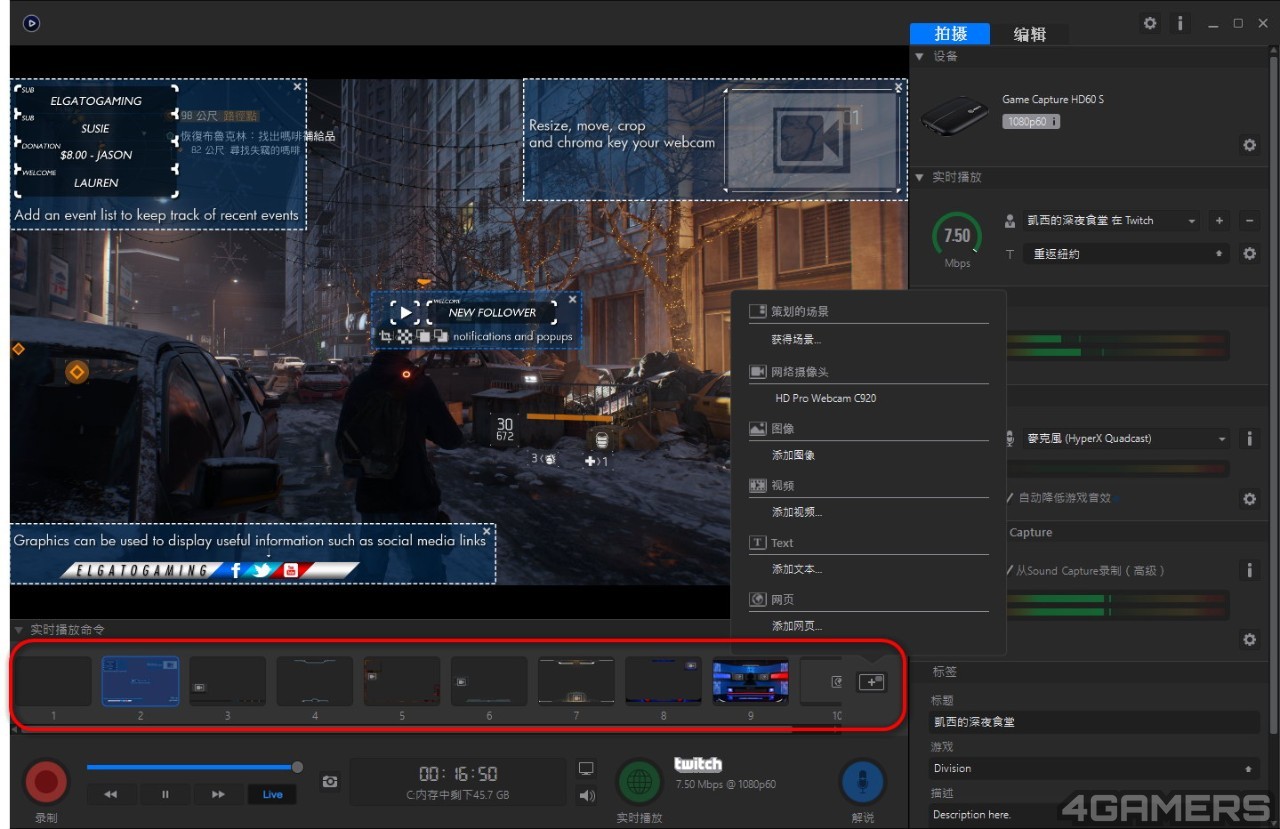Viewport: 1280px width, 829px height.
Task: Open live streaming settings gear
Action: tap(1249, 254)
